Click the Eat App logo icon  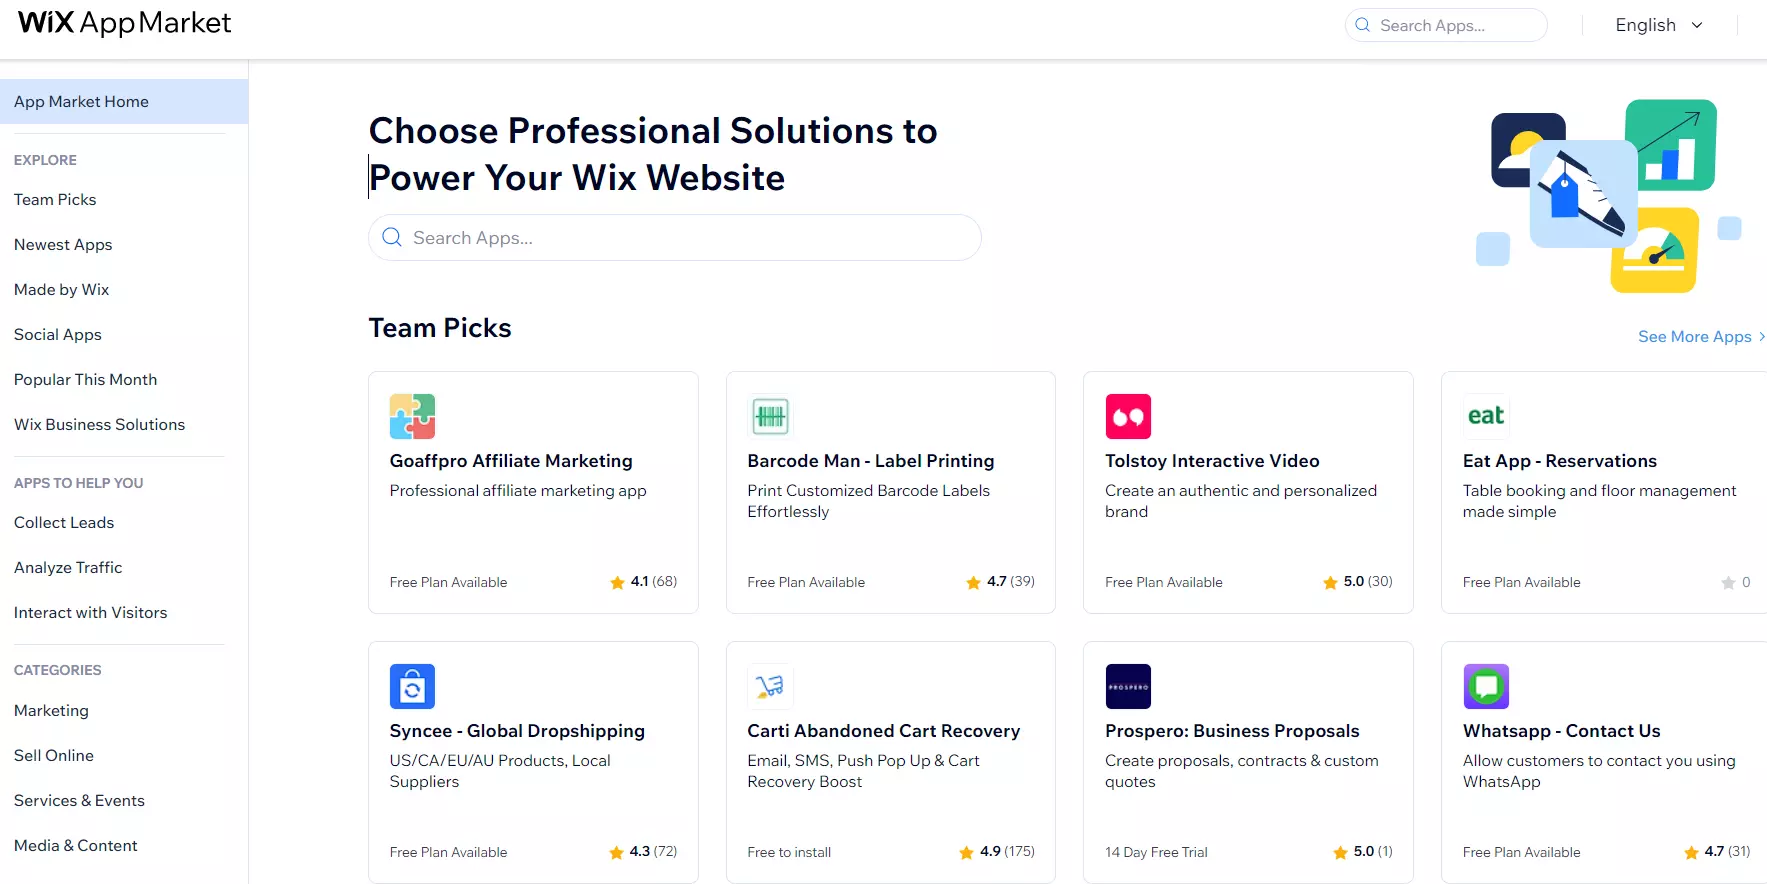(1485, 416)
